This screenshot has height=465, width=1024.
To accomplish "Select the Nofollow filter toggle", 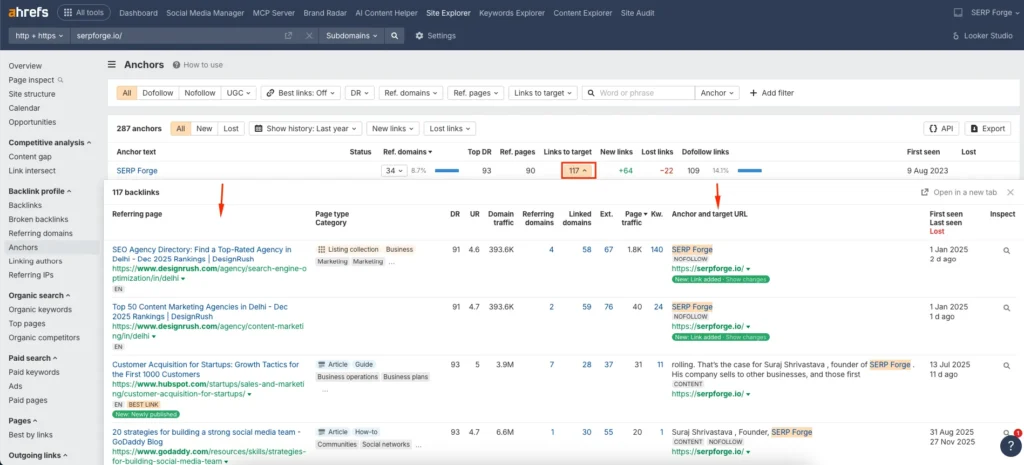I will pos(199,93).
